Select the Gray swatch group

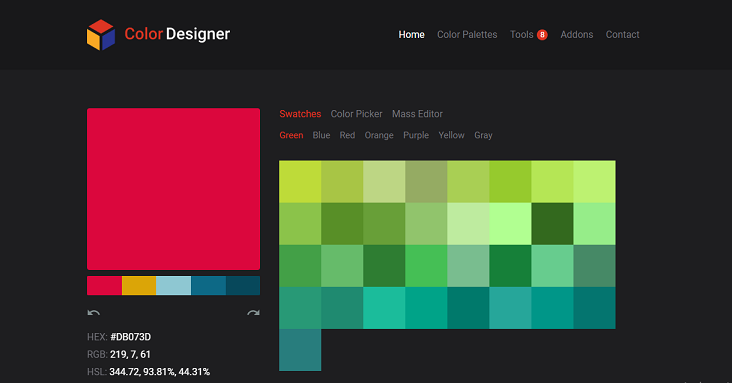483,135
